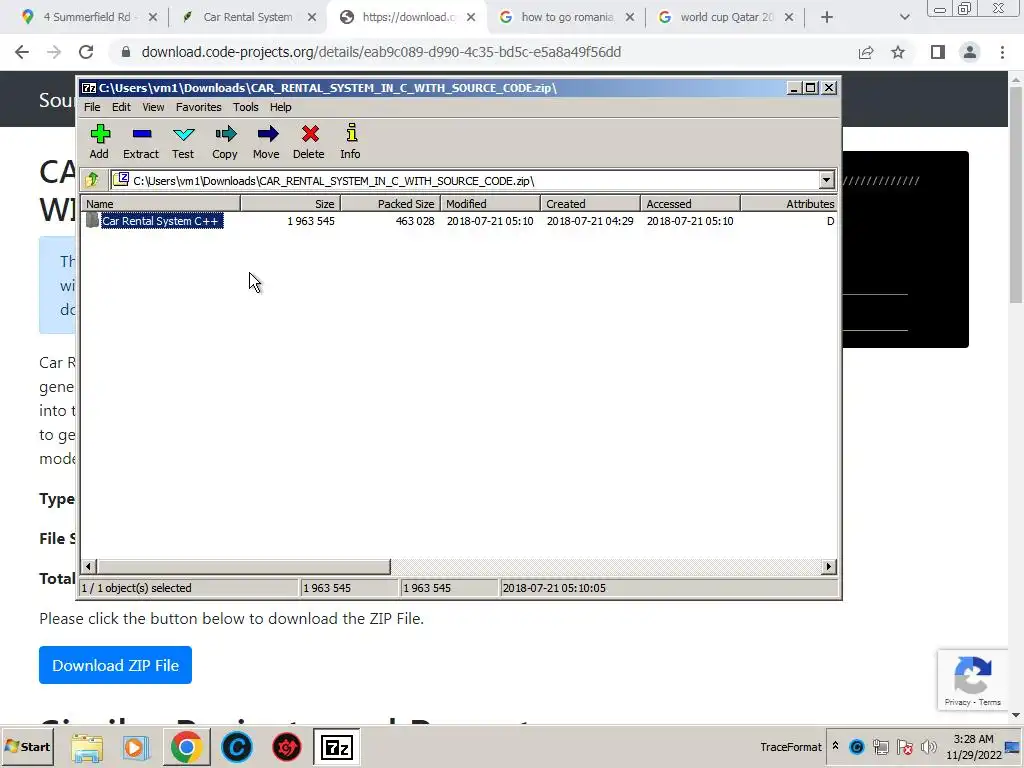This screenshot has width=1024, height=768.
Task: Sort by the Accessed column header
Action: click(690, 204)
